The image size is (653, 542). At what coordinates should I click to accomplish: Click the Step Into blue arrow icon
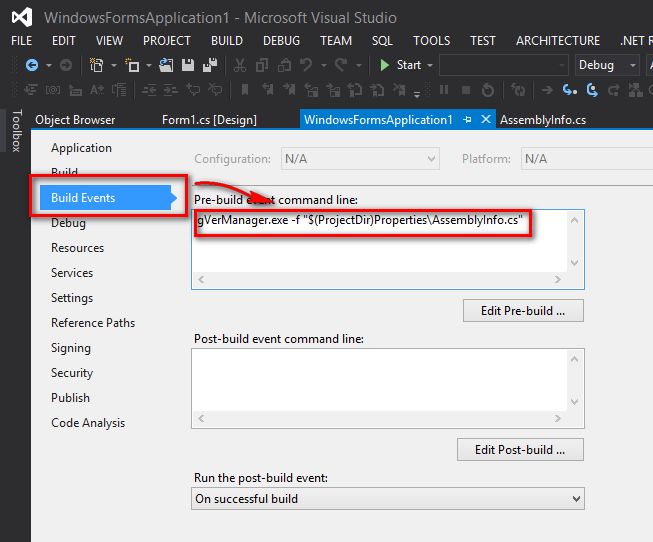[x=570, y=90]
